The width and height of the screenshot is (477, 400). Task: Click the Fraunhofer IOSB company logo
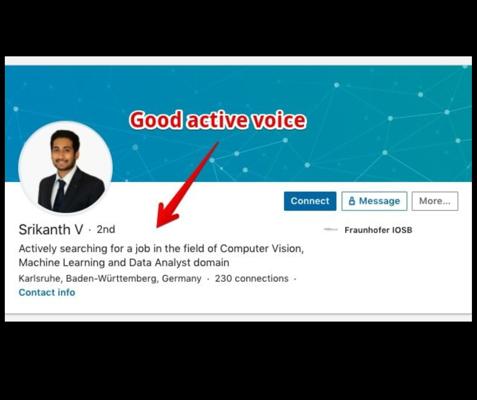point(331,229)
